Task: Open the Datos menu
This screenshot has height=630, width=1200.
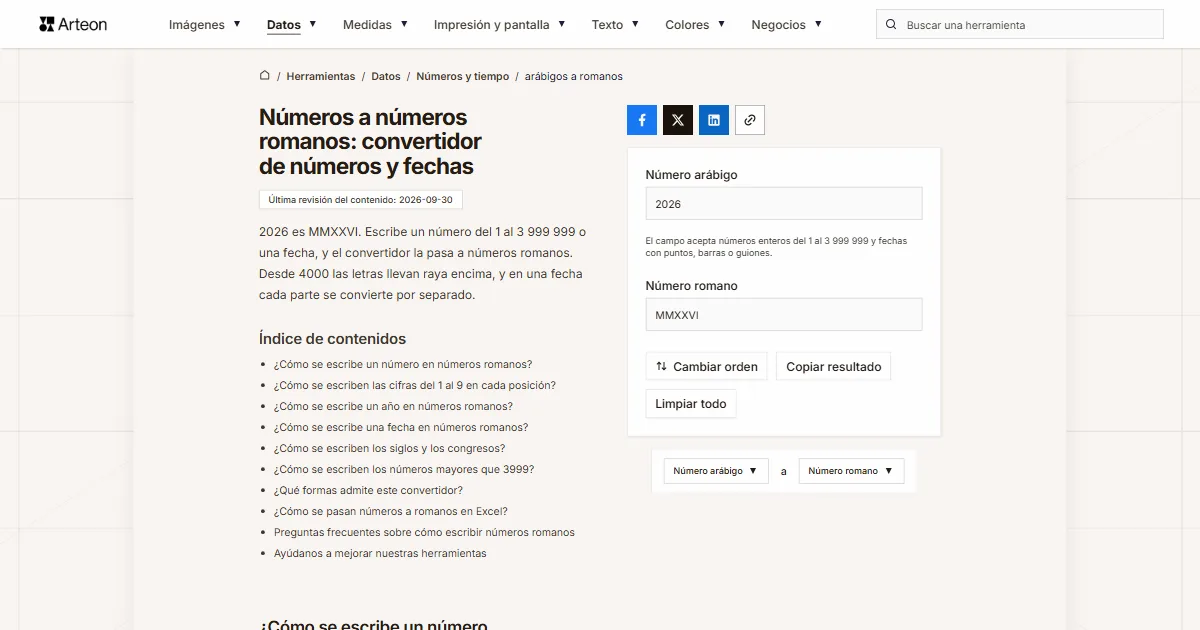Action: coord(292,25)
